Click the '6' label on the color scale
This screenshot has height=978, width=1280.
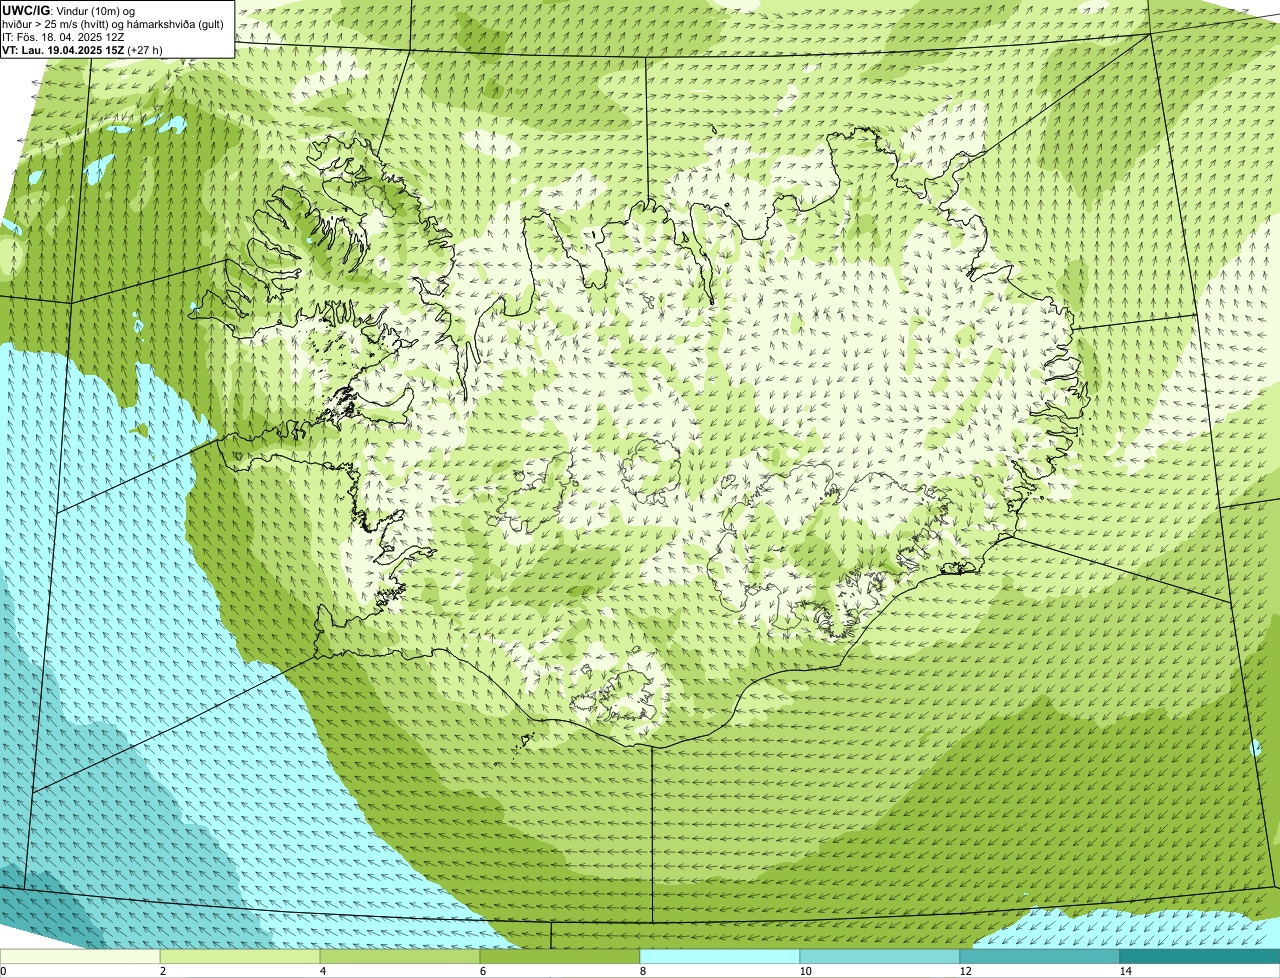pos(483,971)
